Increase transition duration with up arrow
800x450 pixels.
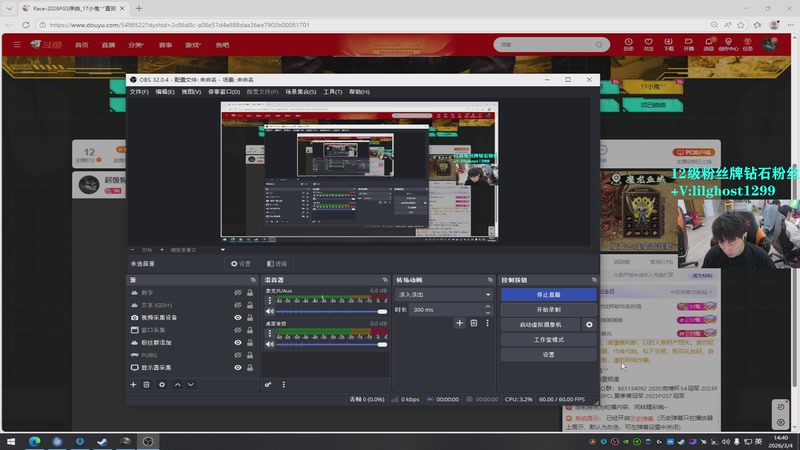(x=488, y=307)
